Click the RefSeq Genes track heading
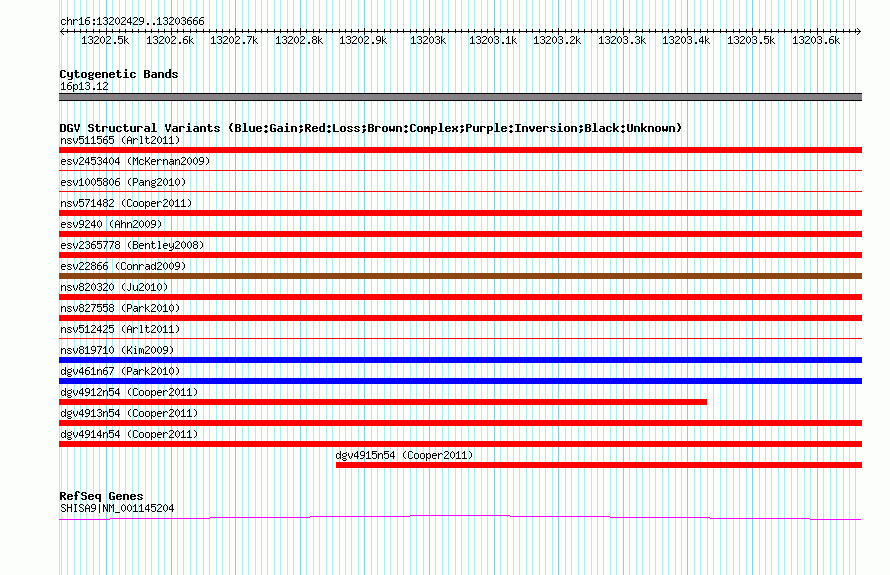 click(x=101, y=496)
